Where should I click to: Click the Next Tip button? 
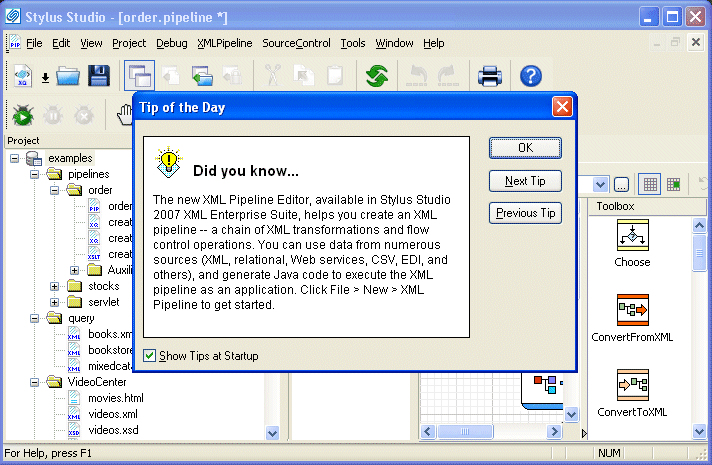[x=525, y=181]
